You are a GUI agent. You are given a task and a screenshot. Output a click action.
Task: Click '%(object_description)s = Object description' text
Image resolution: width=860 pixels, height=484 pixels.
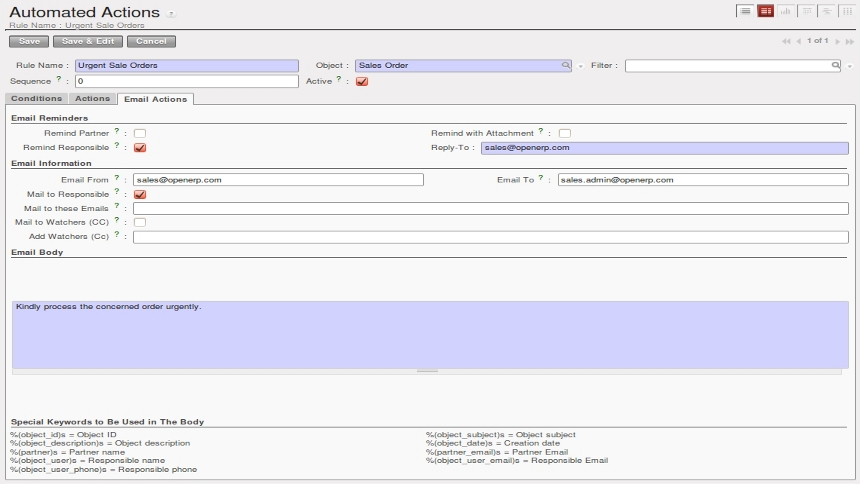click(100, 443)
